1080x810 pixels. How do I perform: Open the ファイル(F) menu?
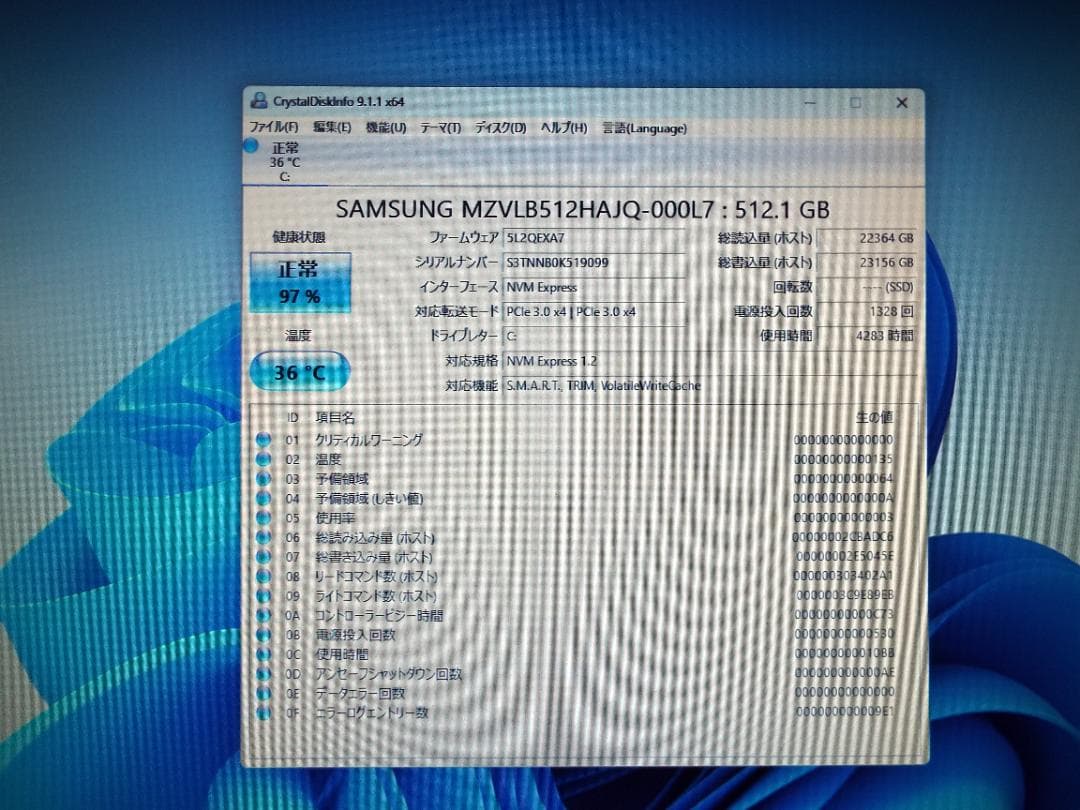tap(275, 128)
